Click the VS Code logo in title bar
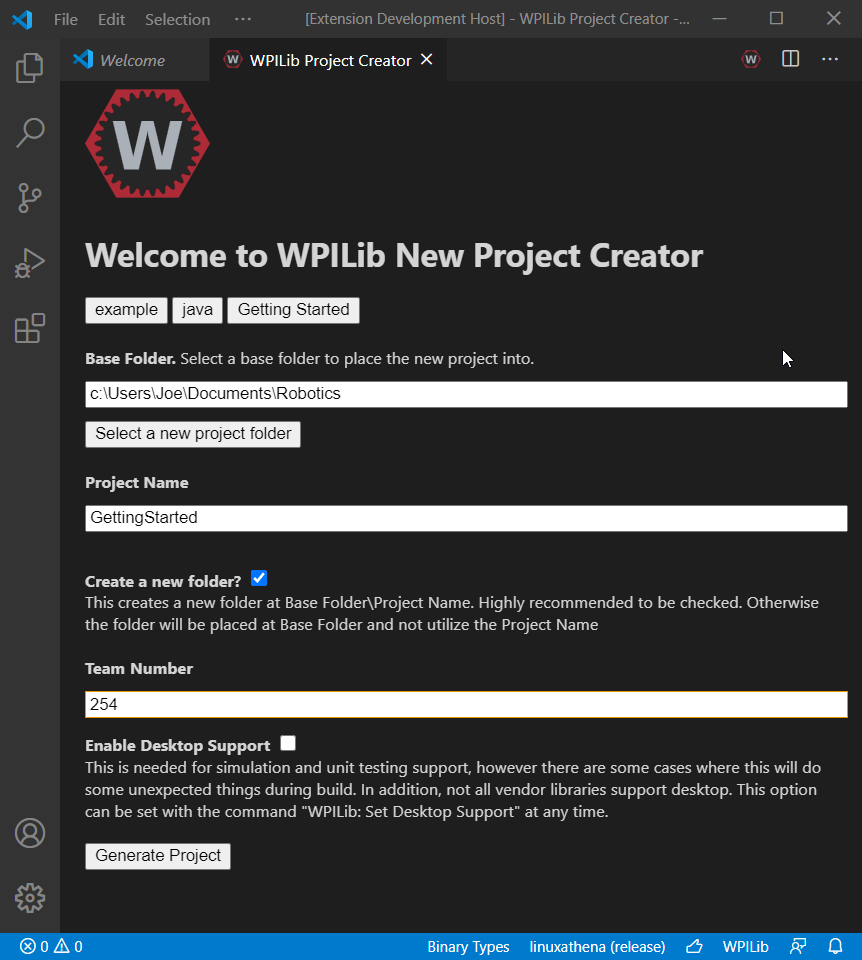This screenshot has width=862, height=960. tap(23, 20)
